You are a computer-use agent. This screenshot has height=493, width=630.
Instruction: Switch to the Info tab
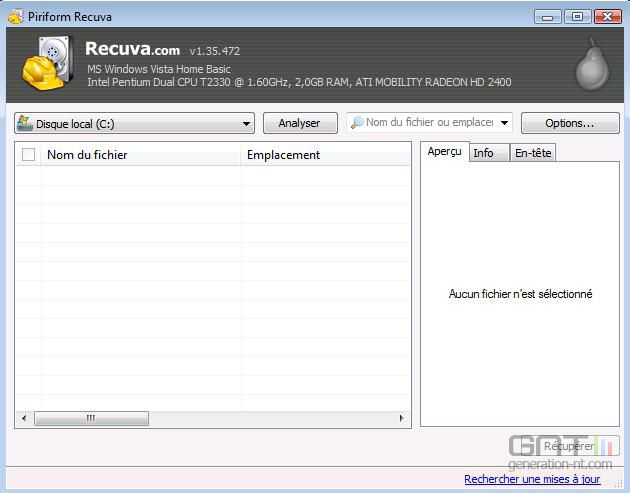point(489,153)
